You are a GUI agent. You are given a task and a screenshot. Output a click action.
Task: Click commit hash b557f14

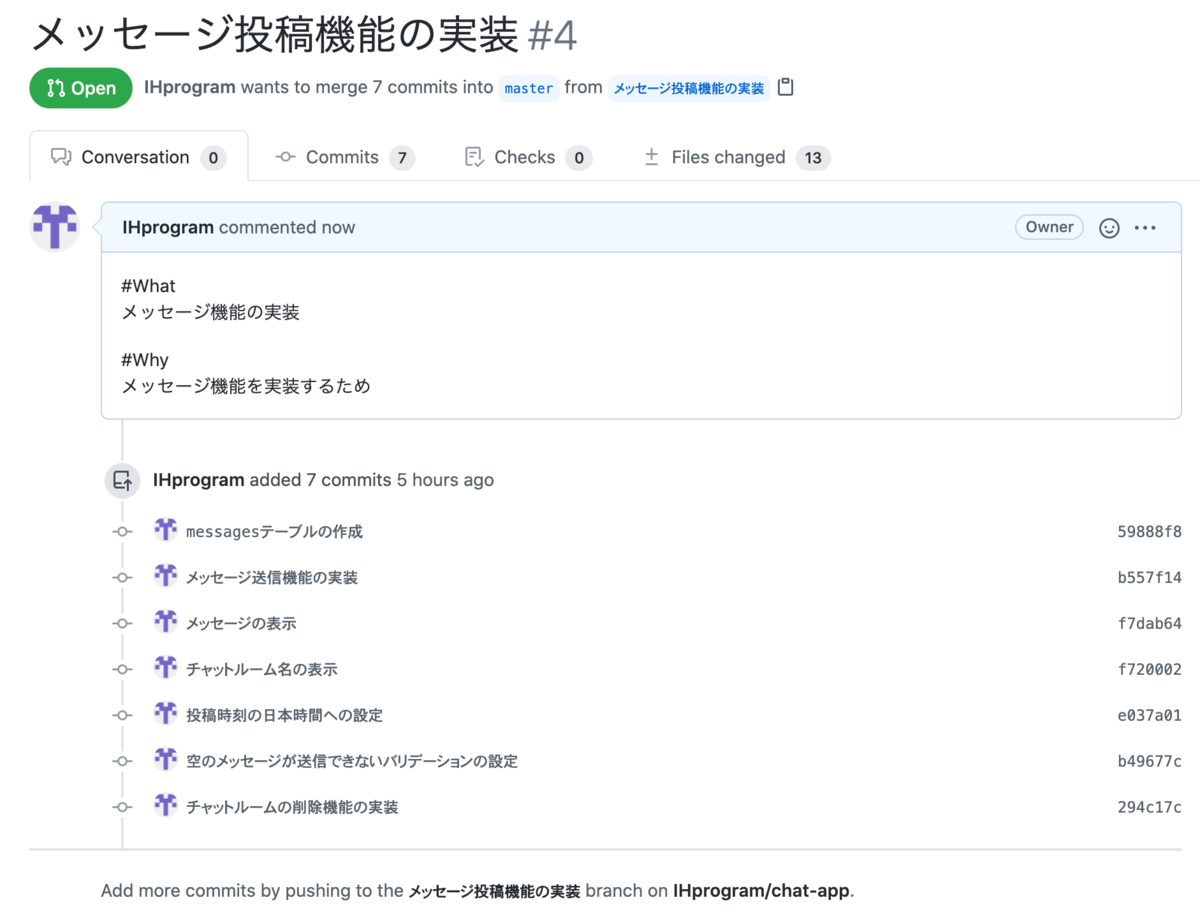coord(1149,578)
